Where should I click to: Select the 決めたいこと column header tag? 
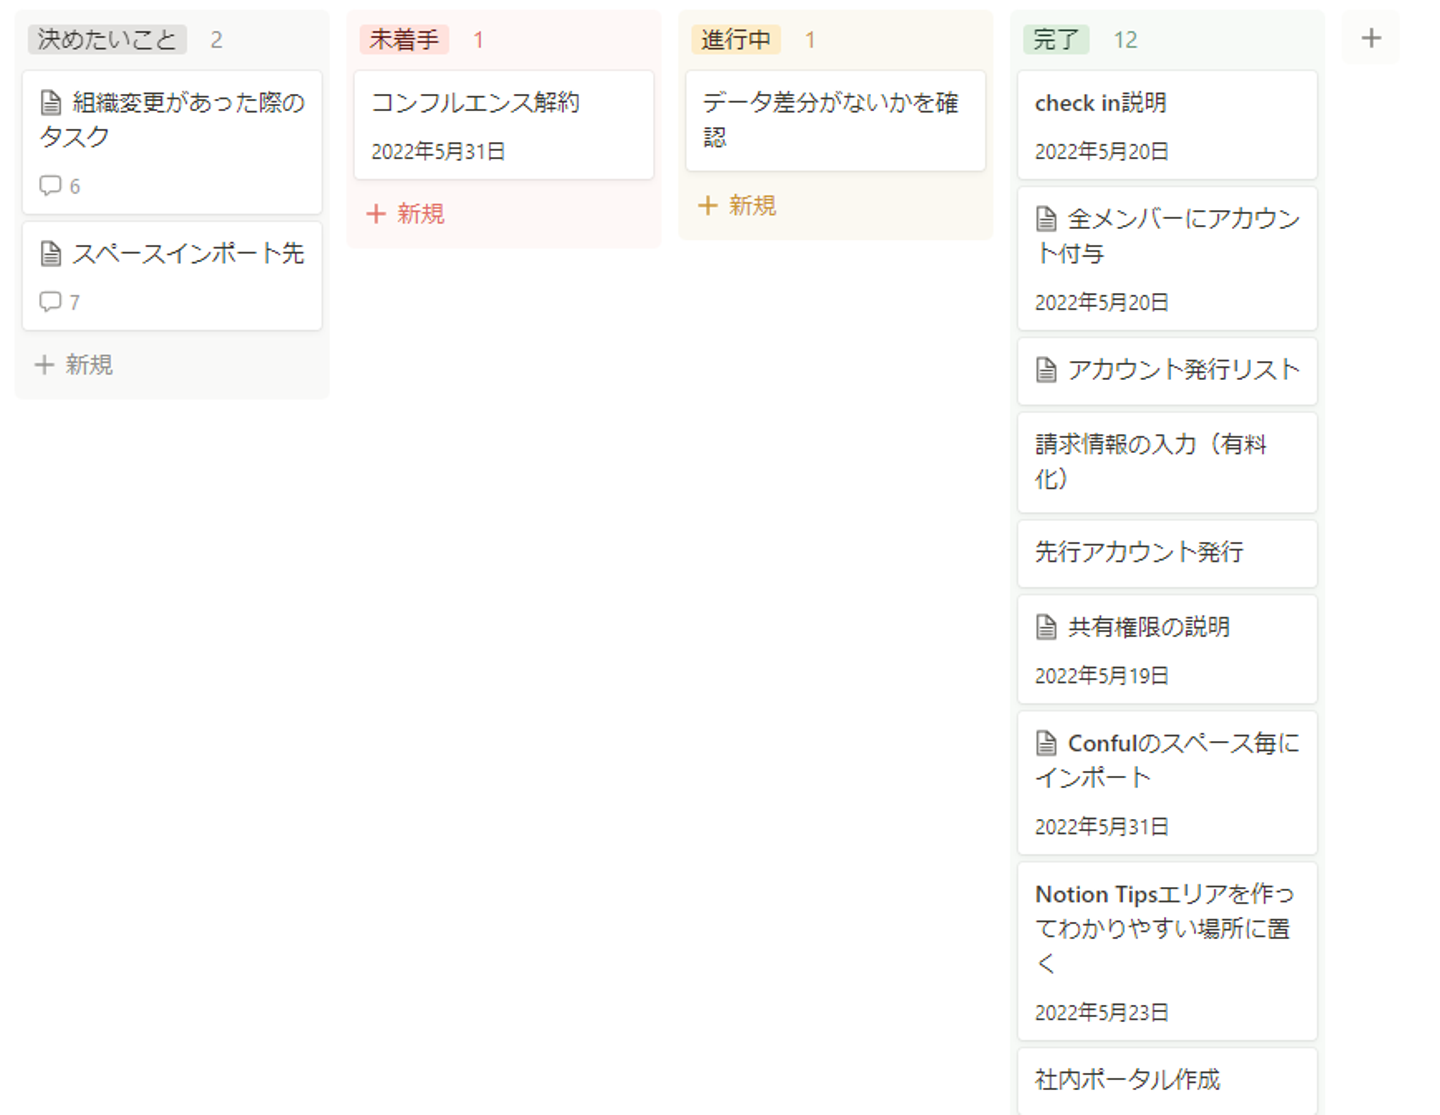coord(107,39)
